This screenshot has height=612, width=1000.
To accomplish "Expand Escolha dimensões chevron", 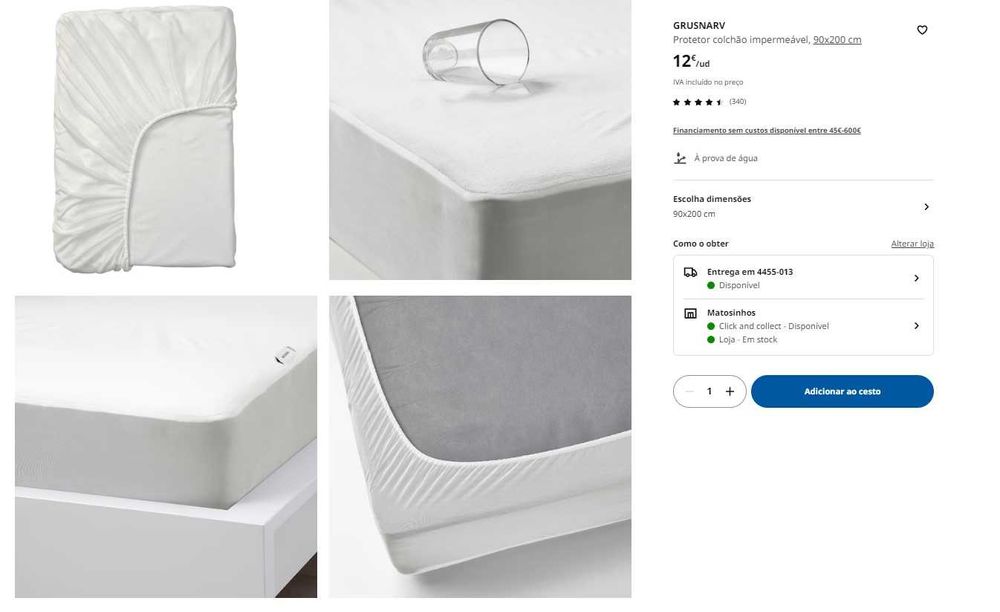I will point(926,207).
